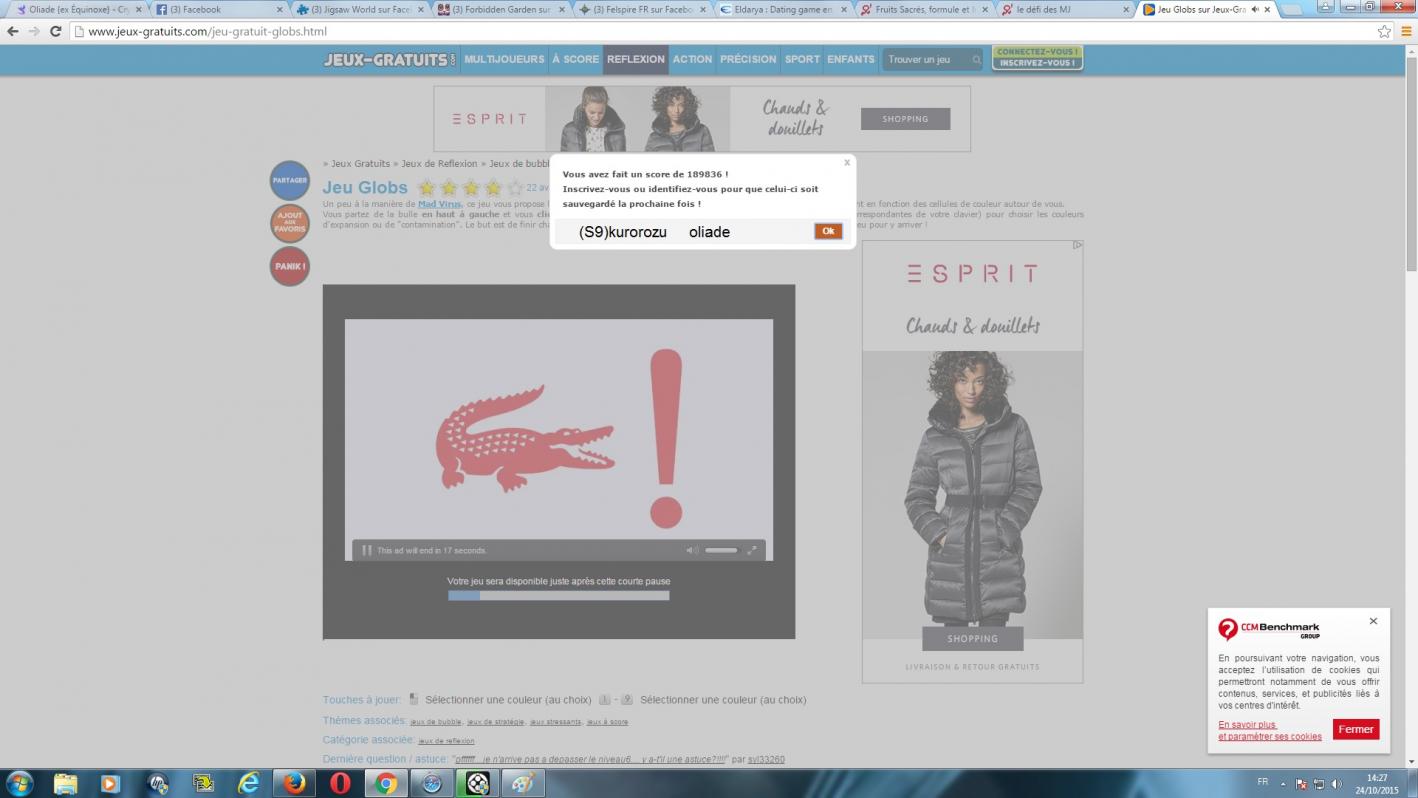1418x798 pixels.
Task: Mute the ad with the speaker icon
Action: [691, 550]
